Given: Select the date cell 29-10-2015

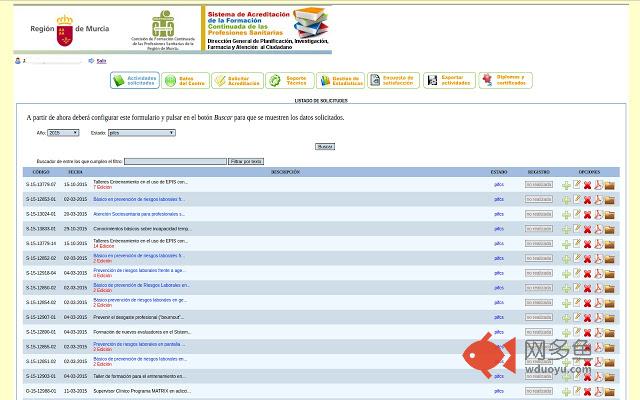Looking at the screenshot, I should pyautogui.click(x=76, y=229).
